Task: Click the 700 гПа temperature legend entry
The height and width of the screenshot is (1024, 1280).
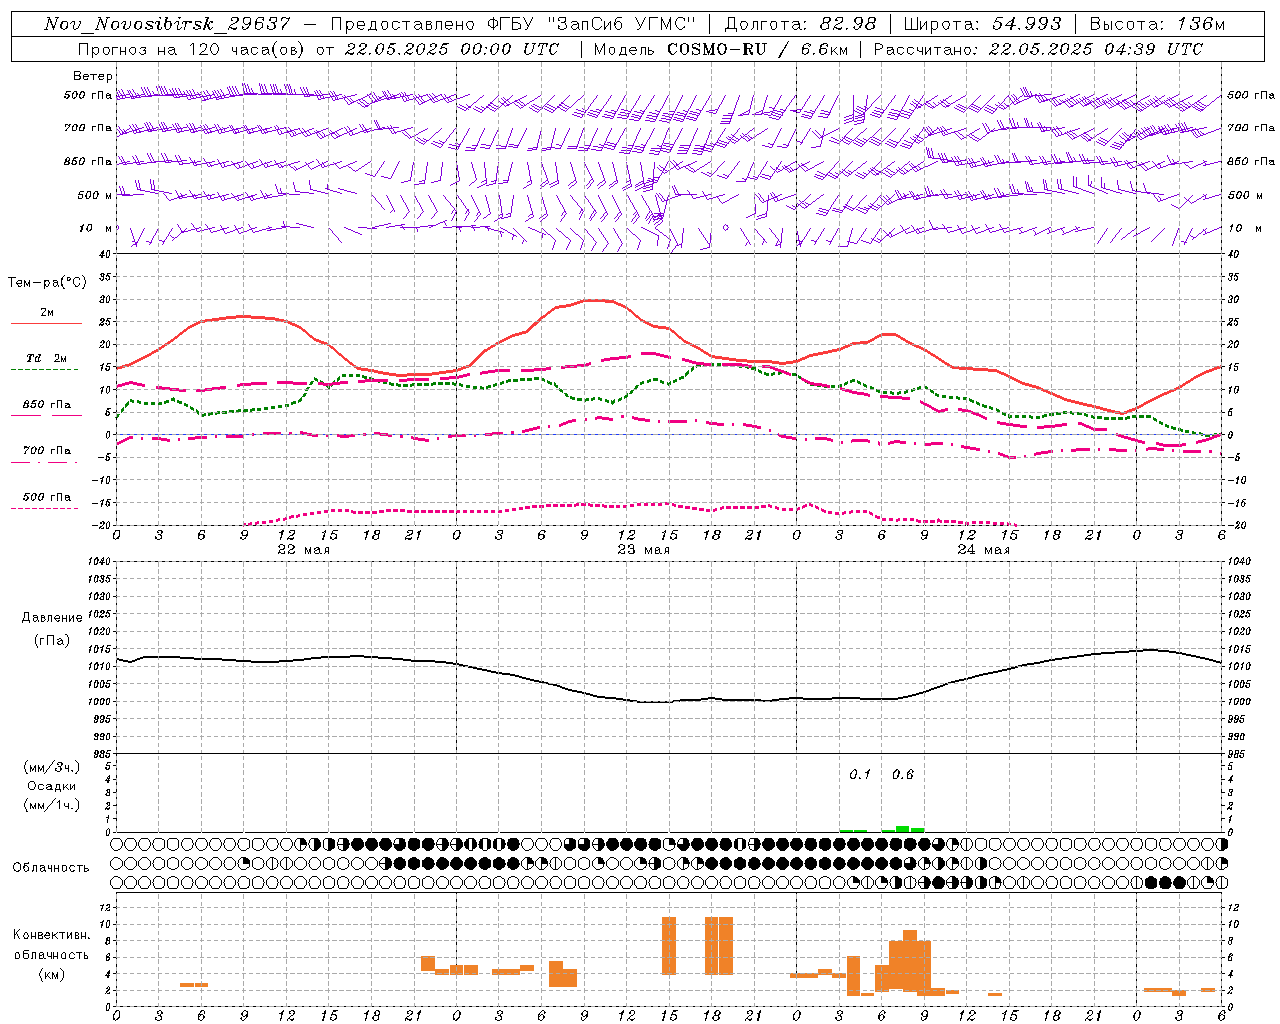Action: [47, 451]
